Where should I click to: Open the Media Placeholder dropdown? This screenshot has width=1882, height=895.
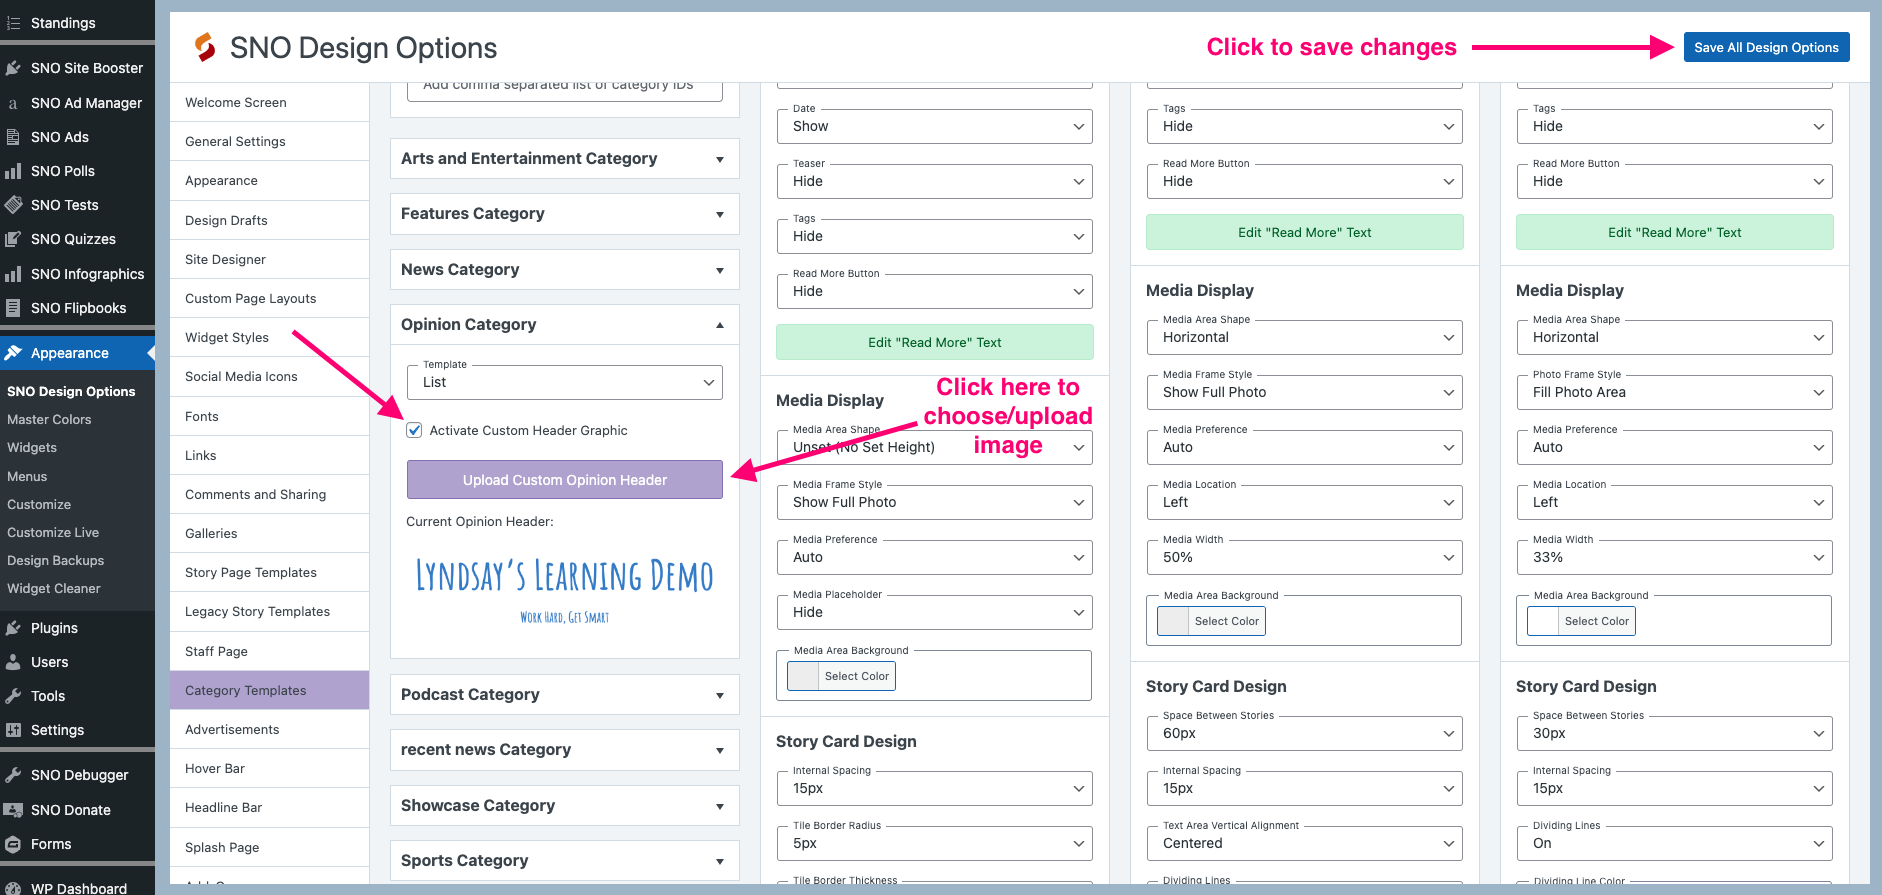coord(934,612)
